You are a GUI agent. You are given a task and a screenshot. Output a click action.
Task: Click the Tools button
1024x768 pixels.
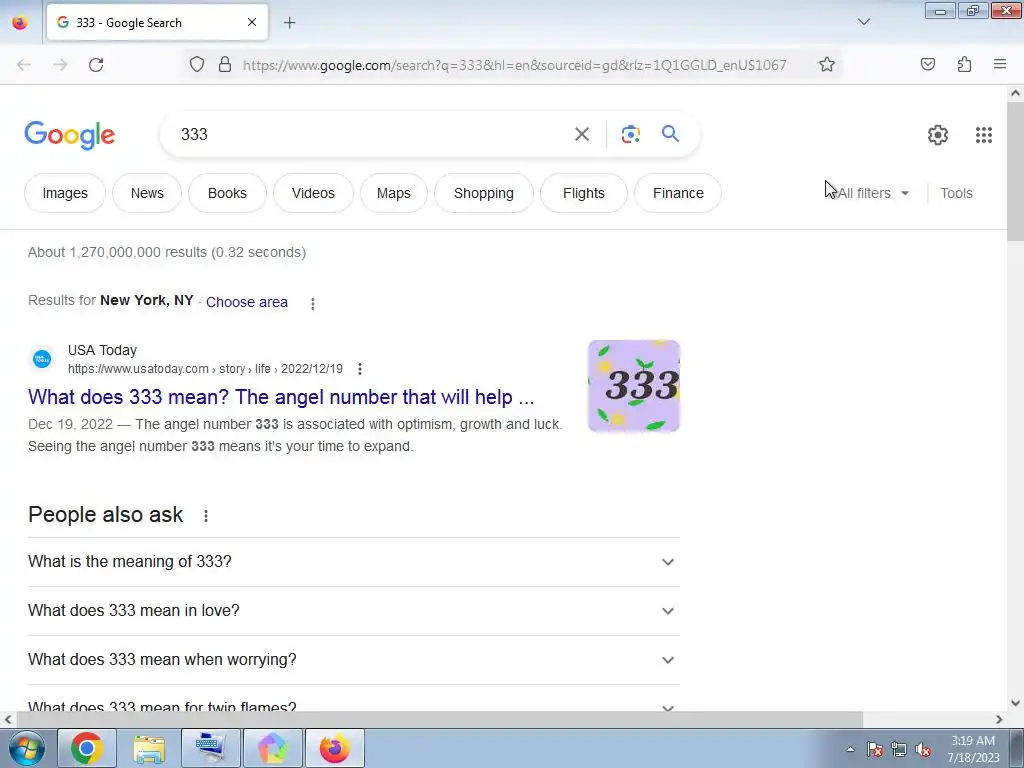(x=956, y=193)
